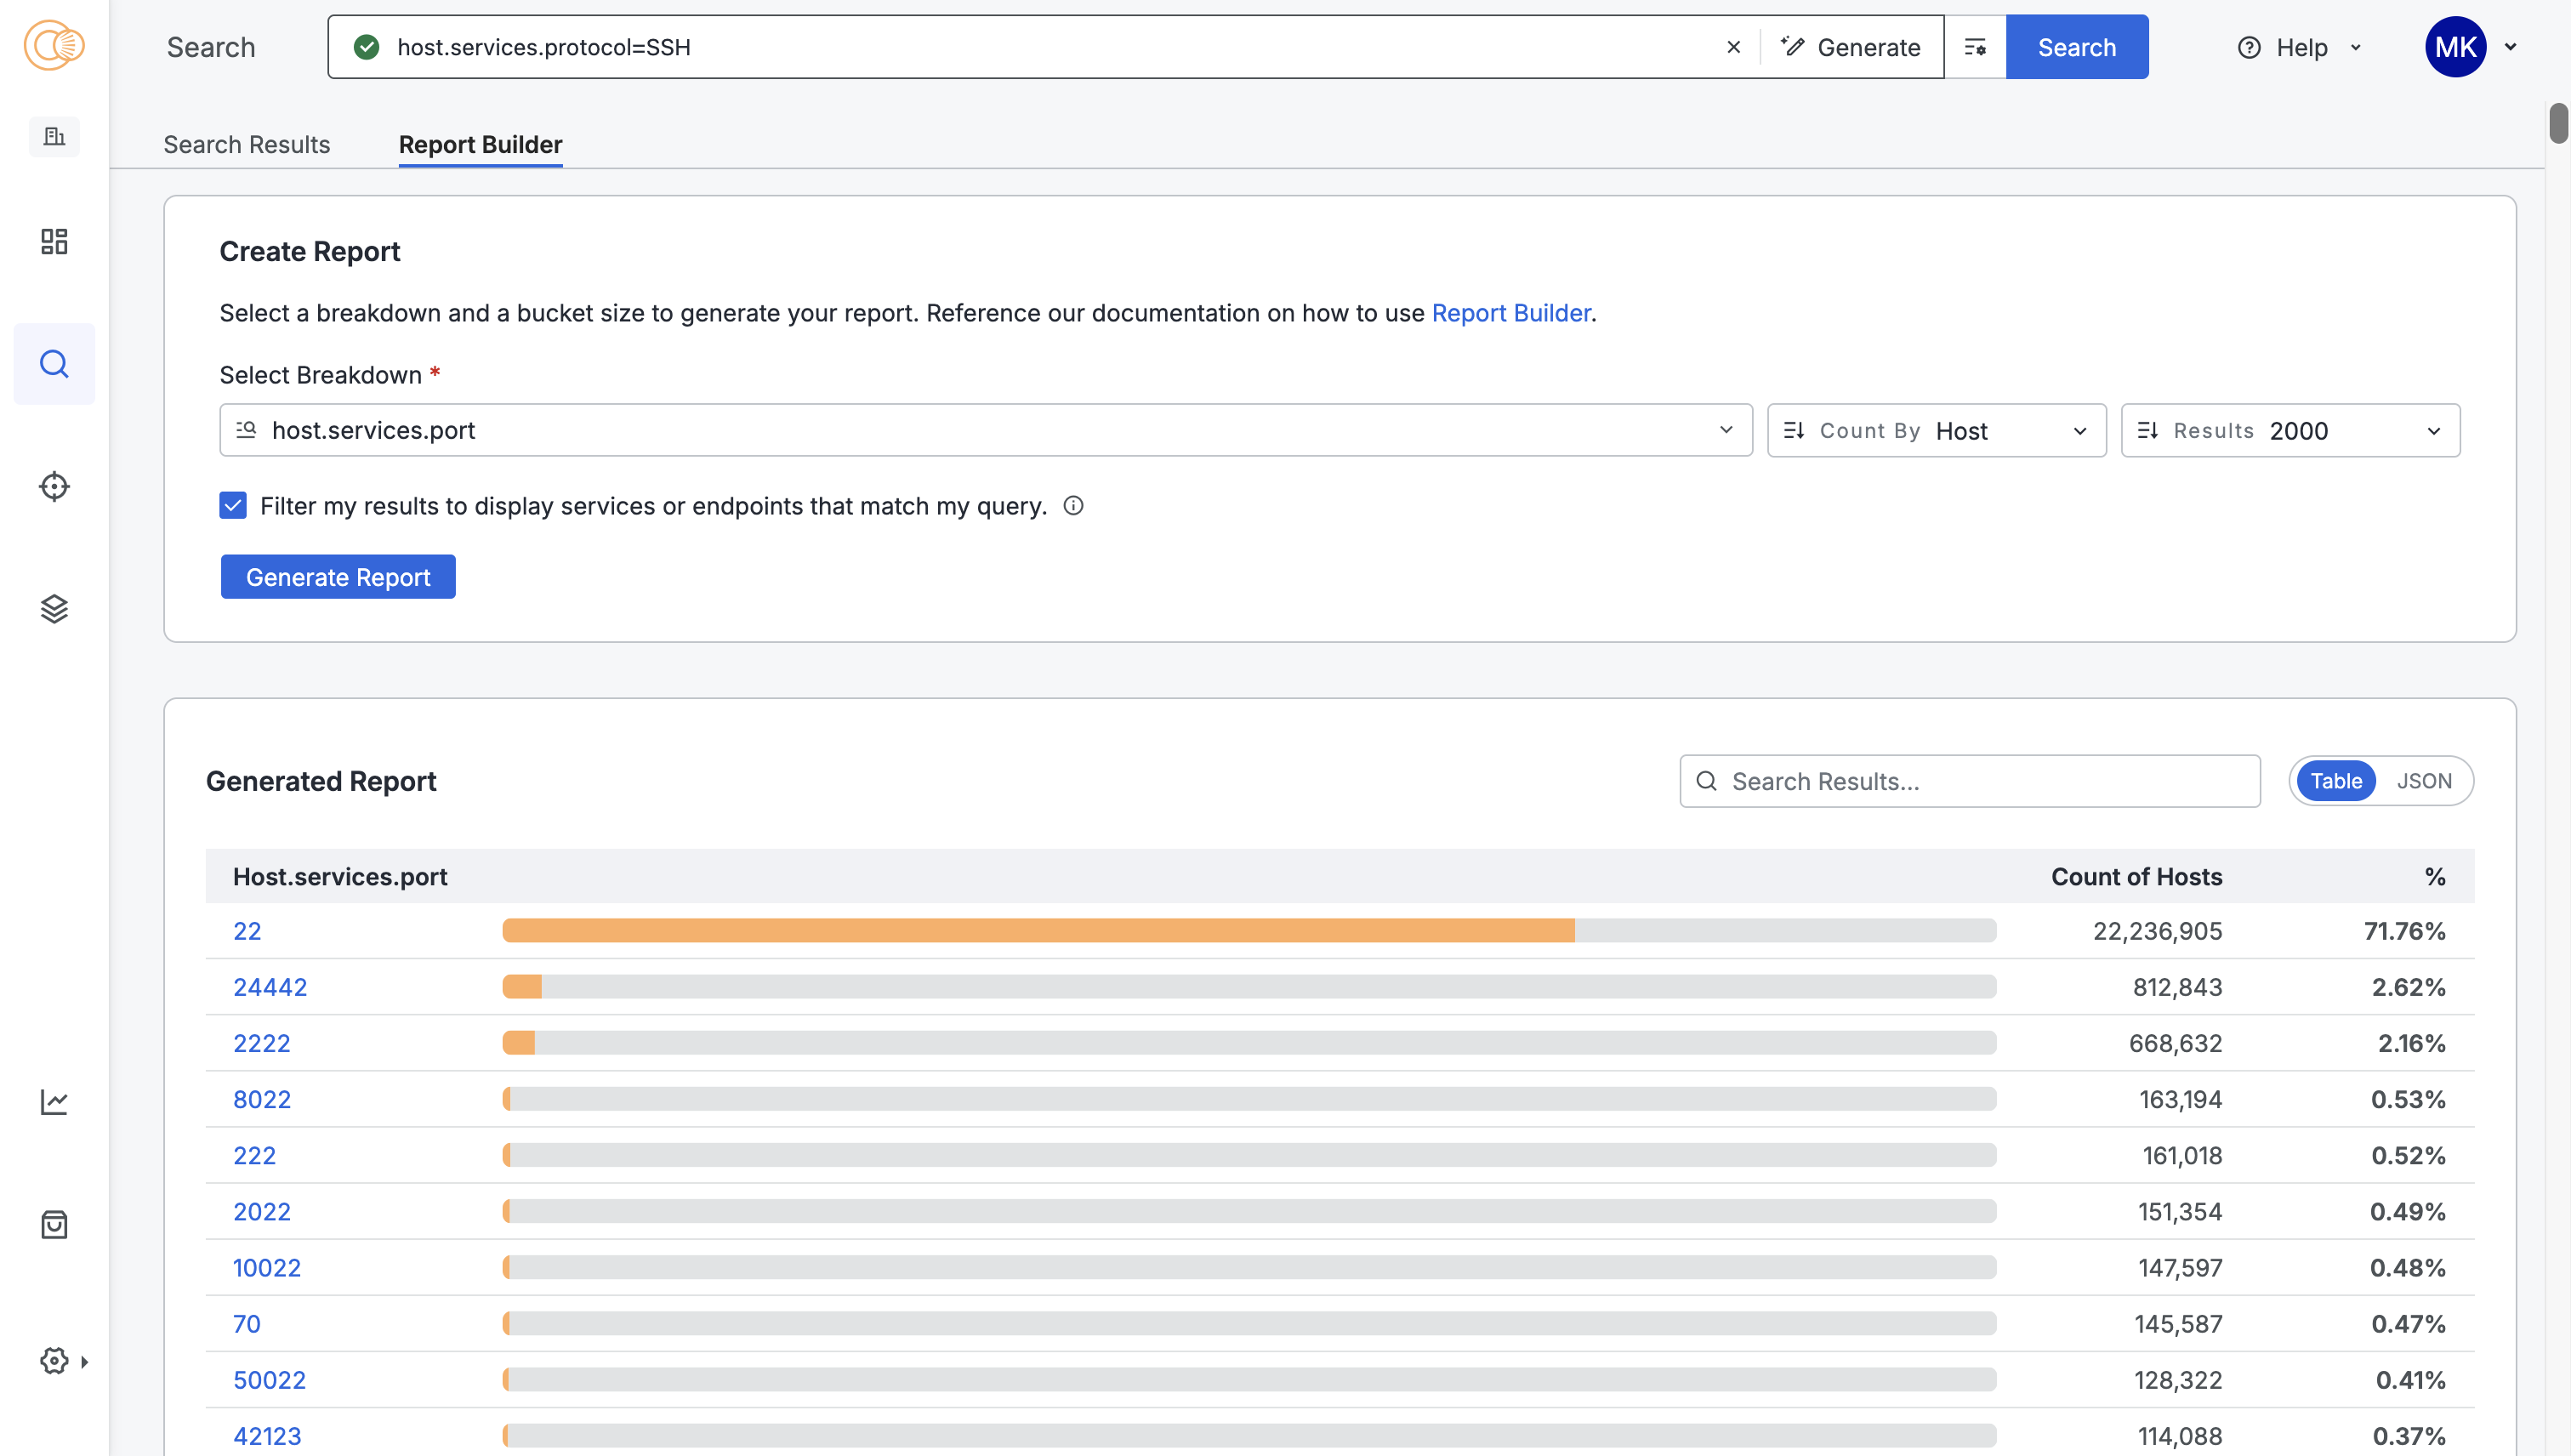
Task: Open the crosshair target icon in the sidebar
Action: click(54, 487)
